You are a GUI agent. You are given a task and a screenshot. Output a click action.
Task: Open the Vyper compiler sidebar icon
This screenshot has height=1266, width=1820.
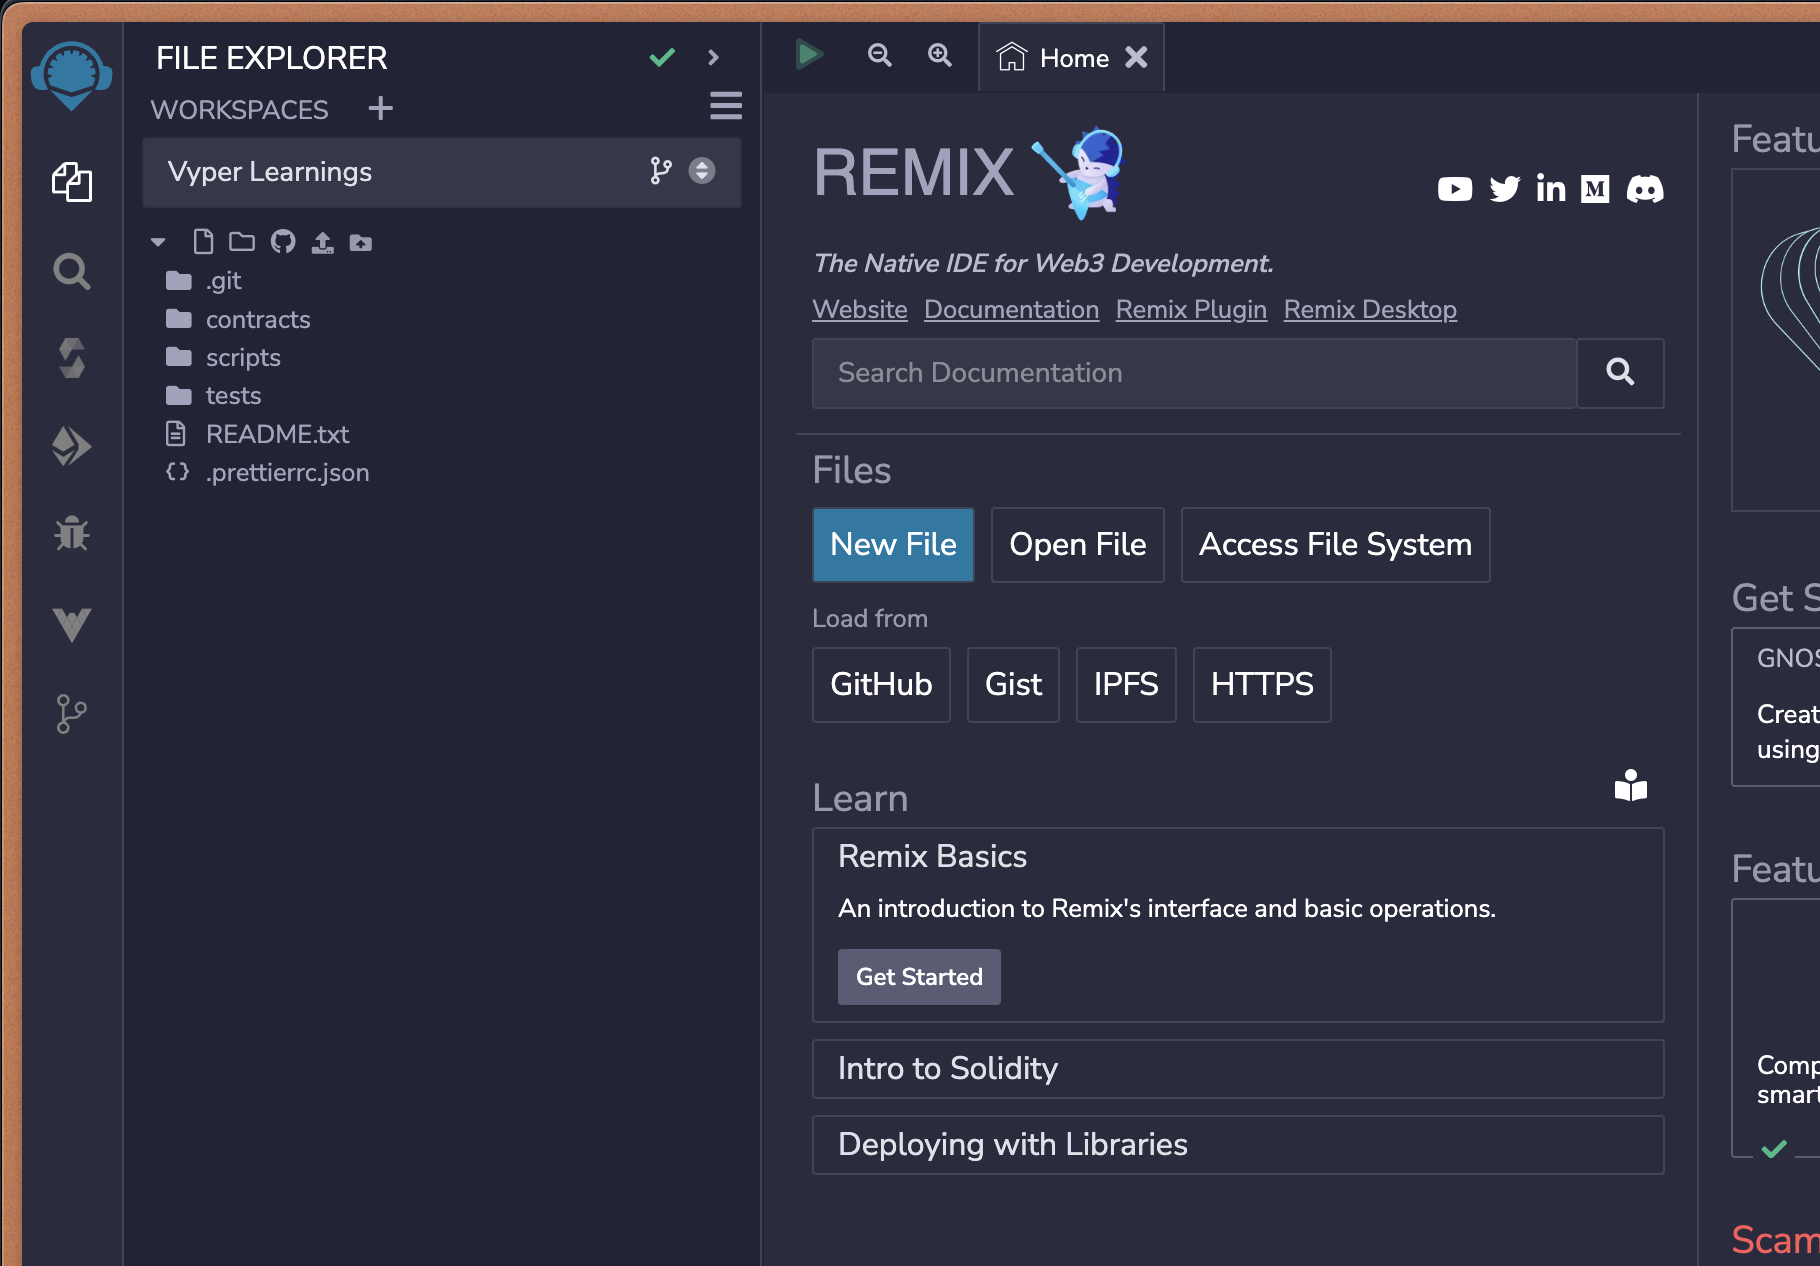click(x=71, y=624)
